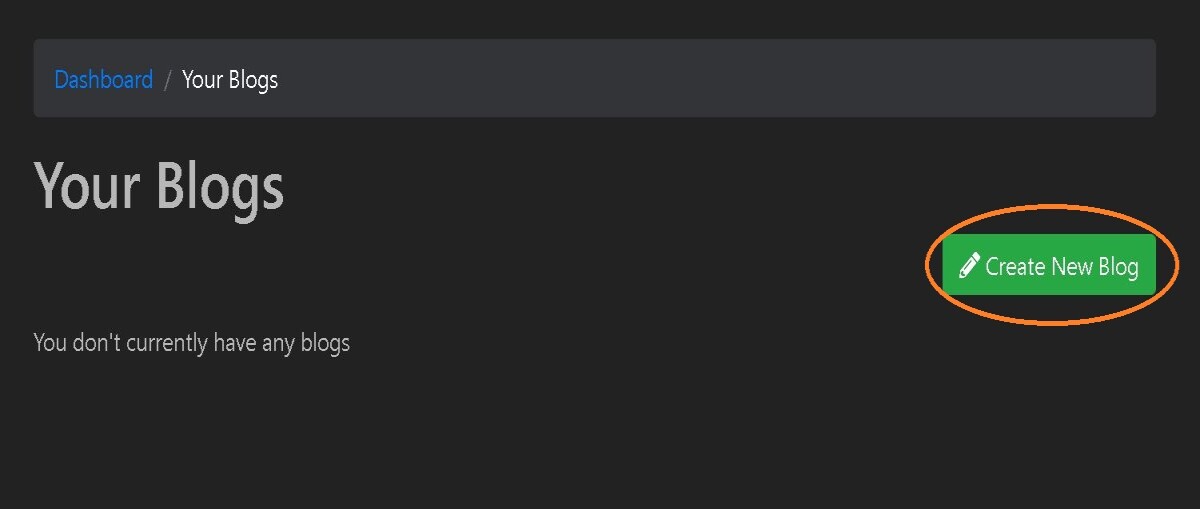This screenshot has height=509, width=1200.
Task: Click "Your Blogs" text in breadcrumb trail
Action: [230, 80]
